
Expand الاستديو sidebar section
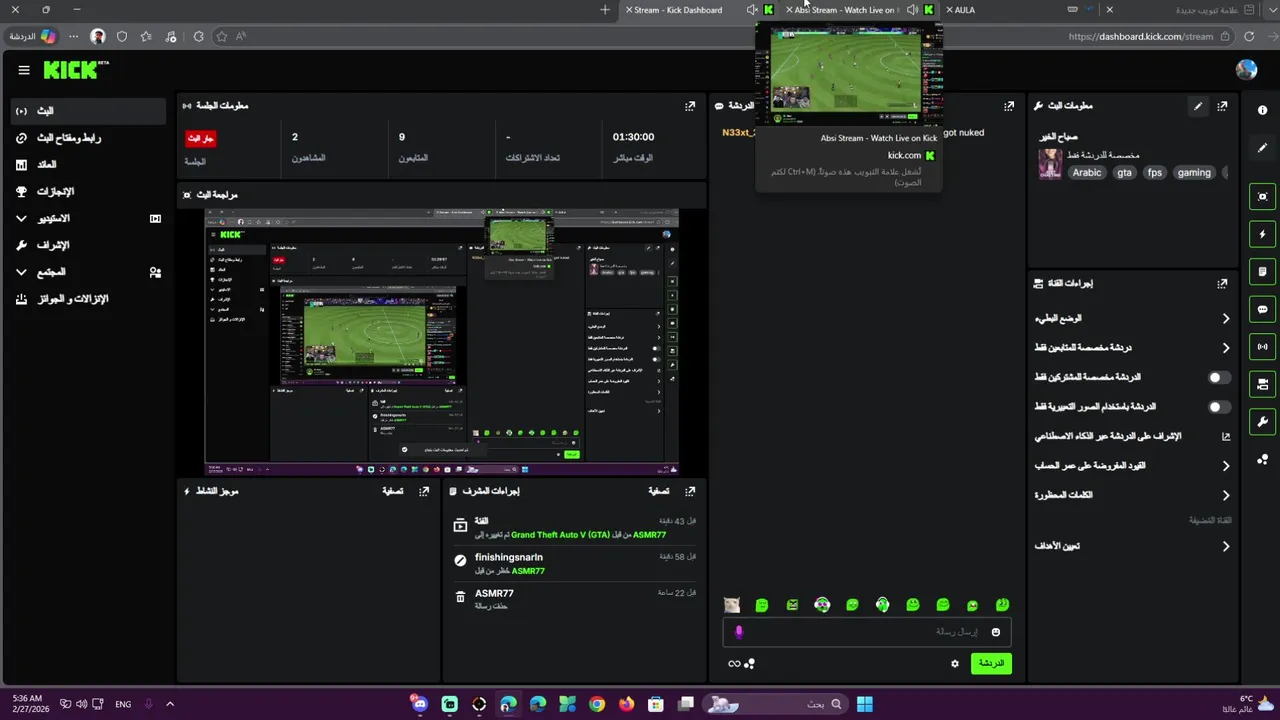(x=88, y=218)
